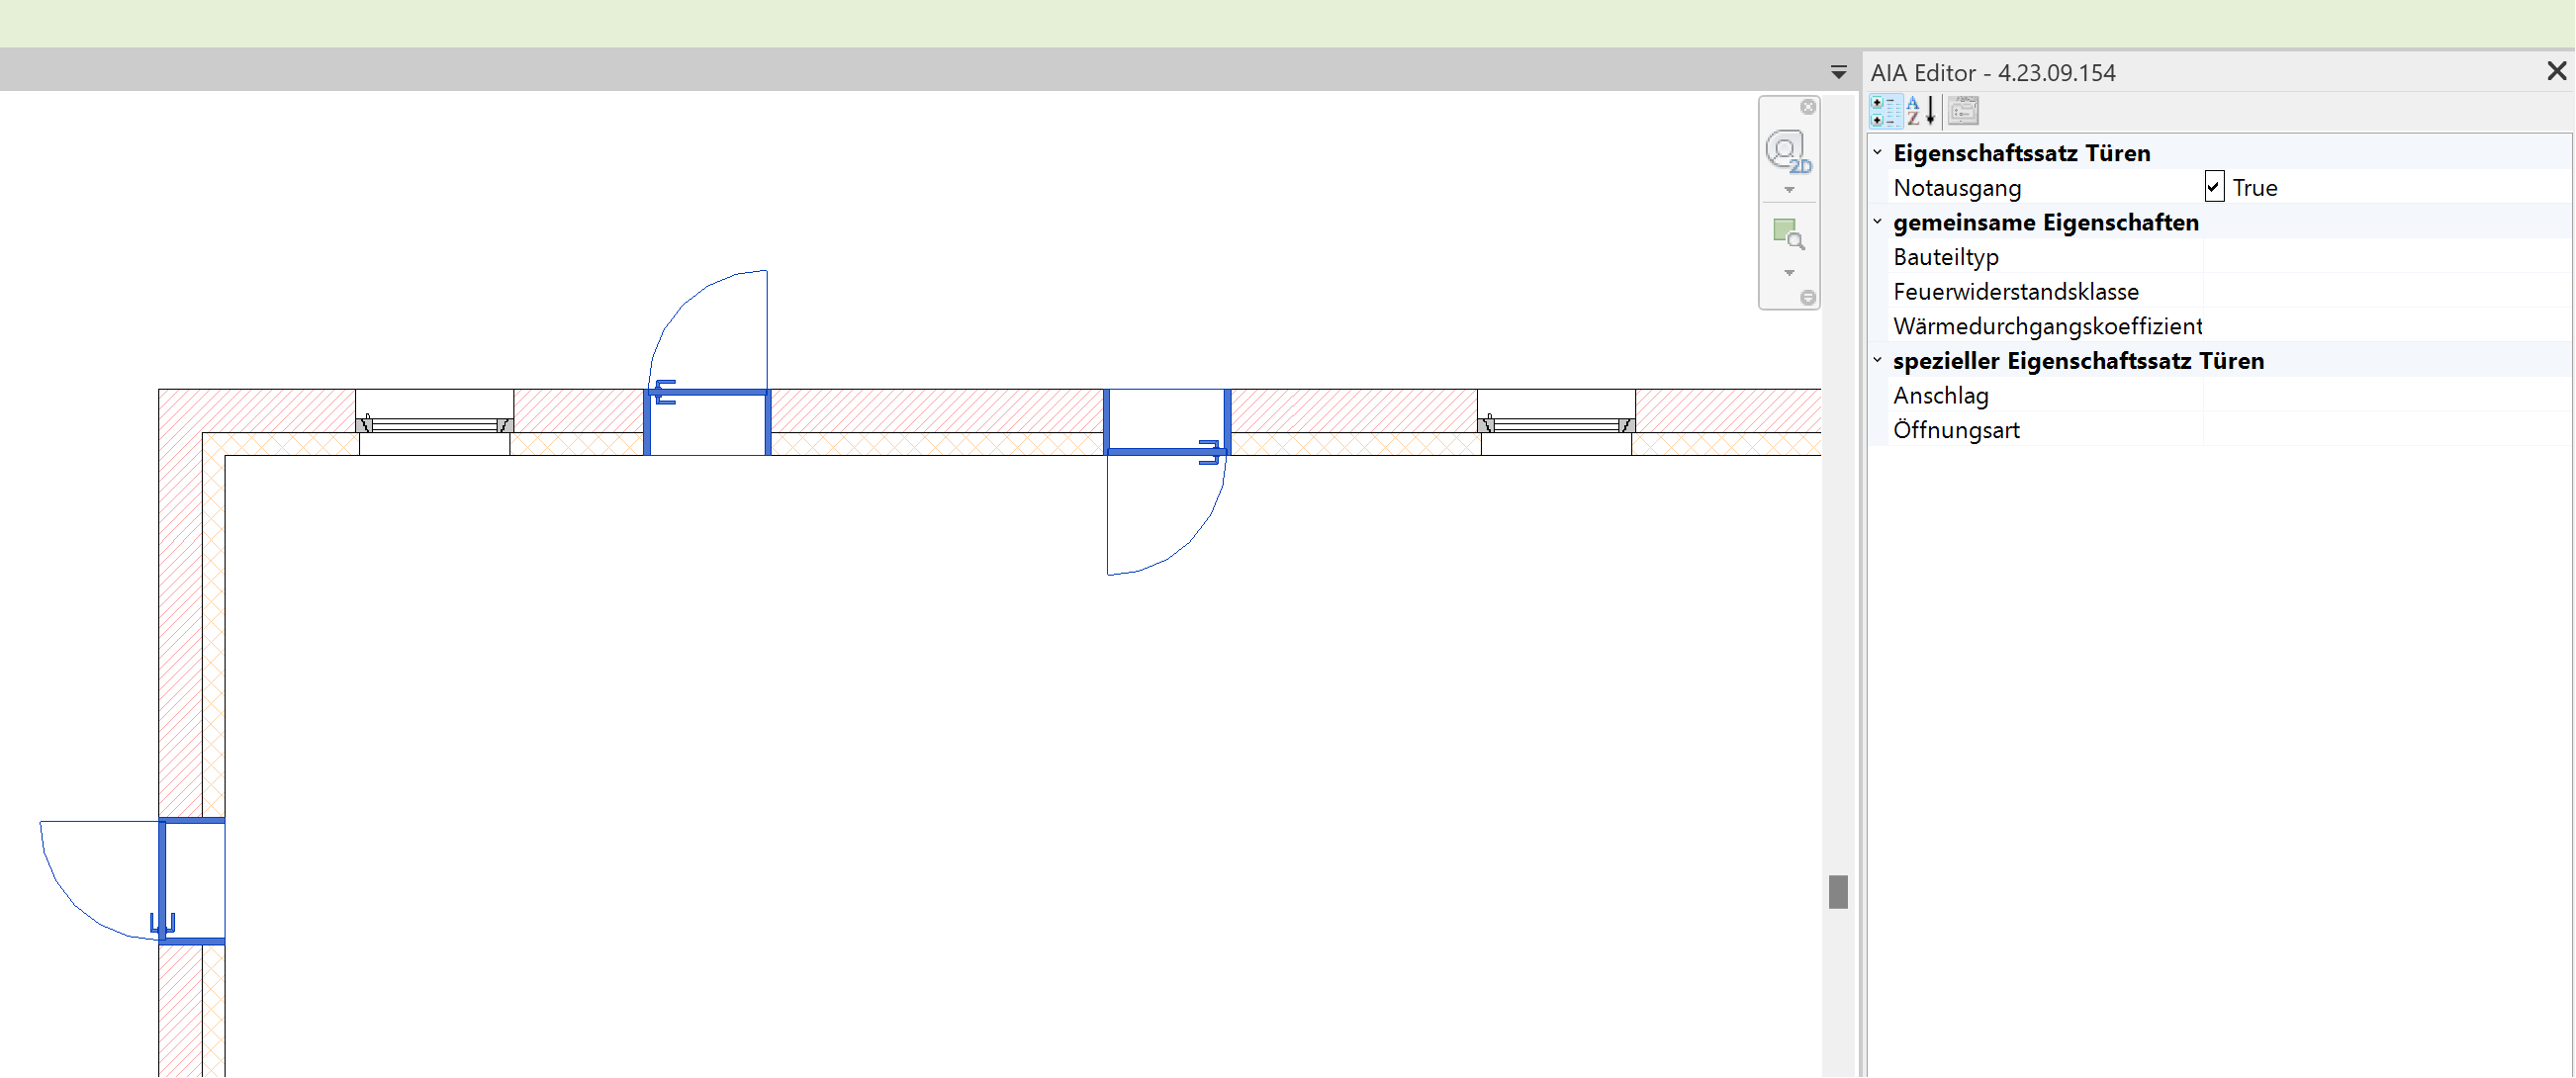Click the vertical scrollbar thumb of drawing
2576x1078 pixels.
1838,891
